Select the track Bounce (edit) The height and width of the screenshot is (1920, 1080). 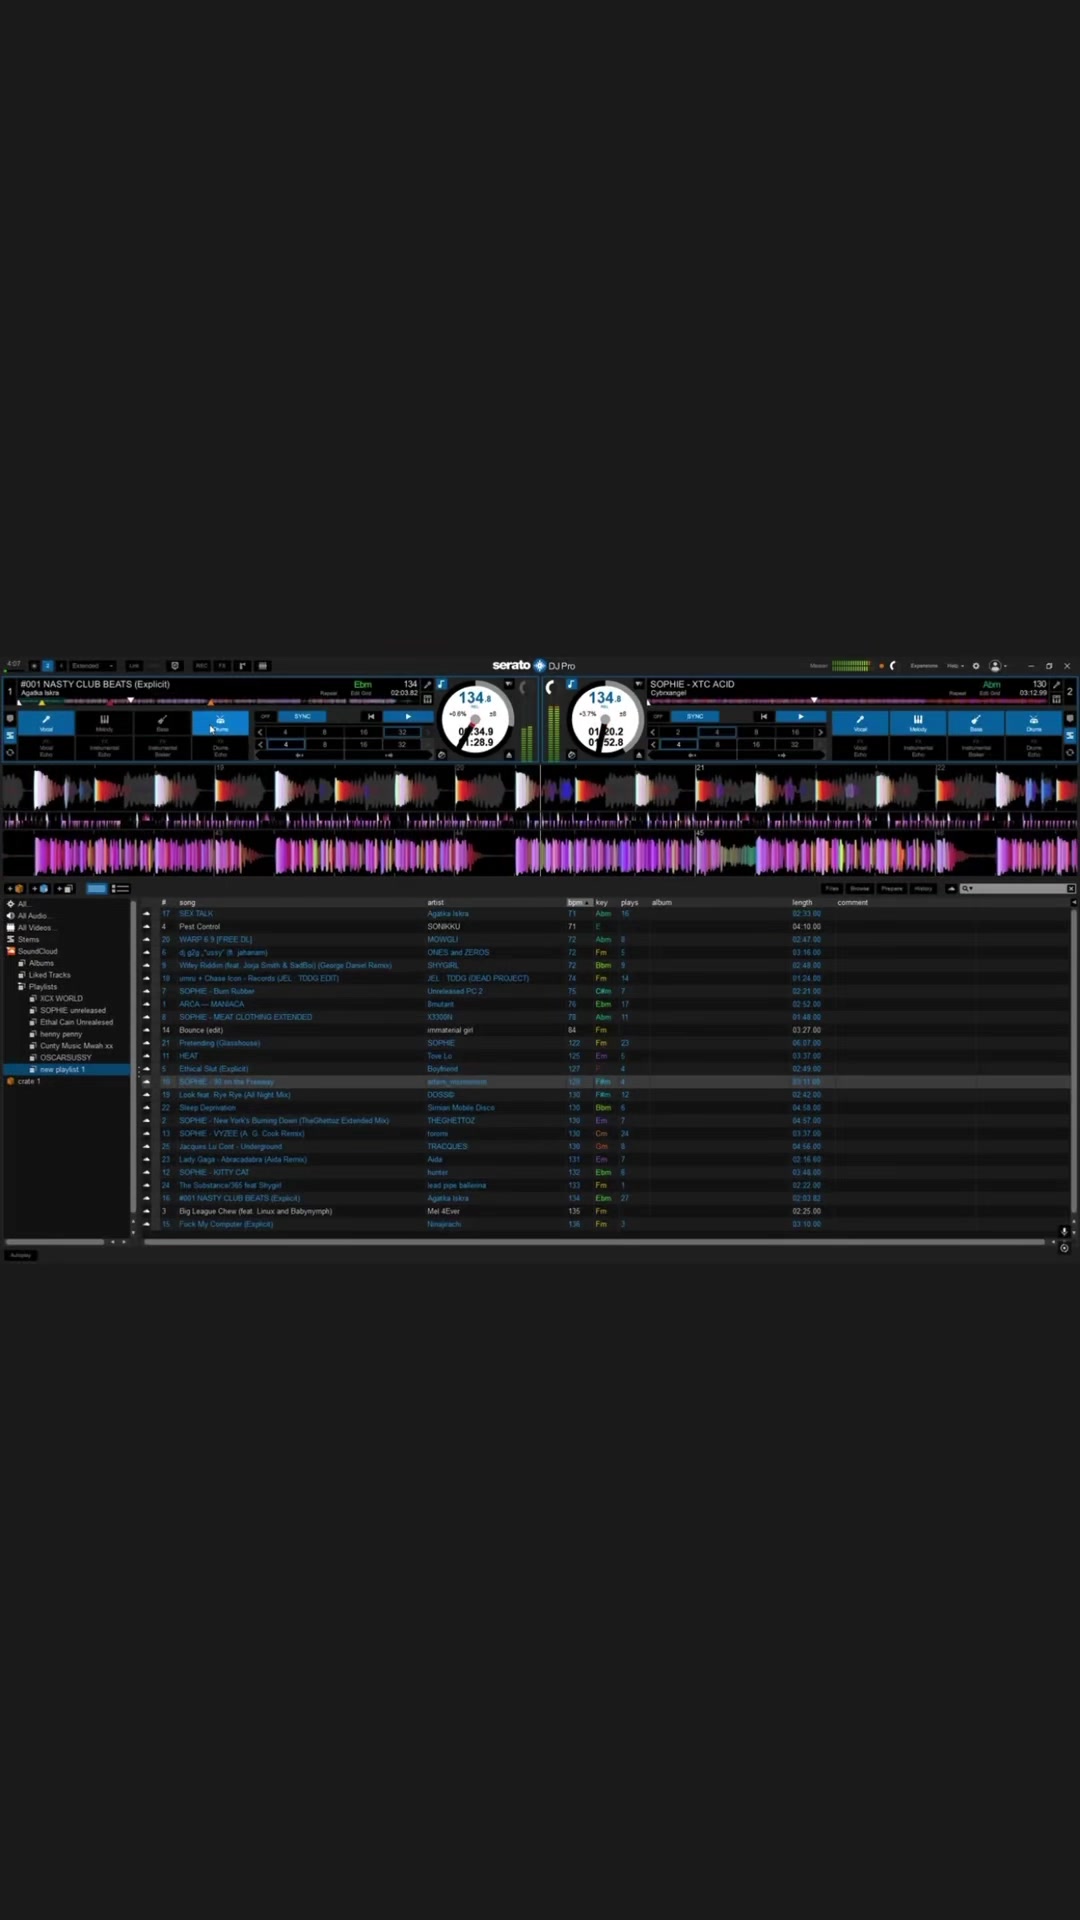click(x=201, y=1030)
